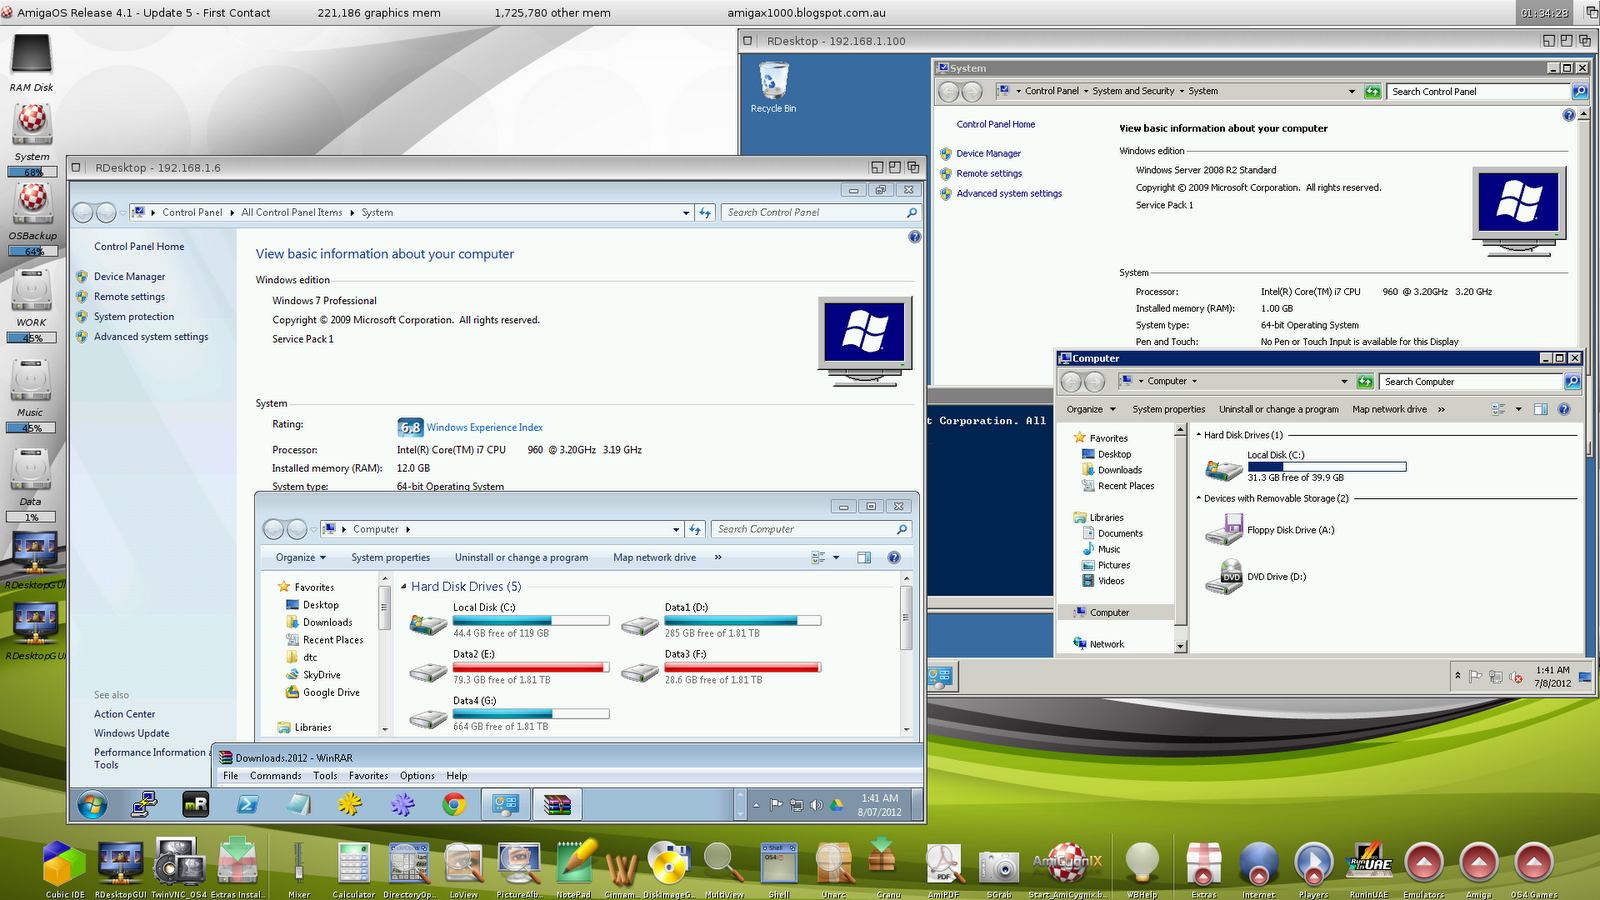Show more toolbar commands in Windows 7 Computer window

coord(718,558)
